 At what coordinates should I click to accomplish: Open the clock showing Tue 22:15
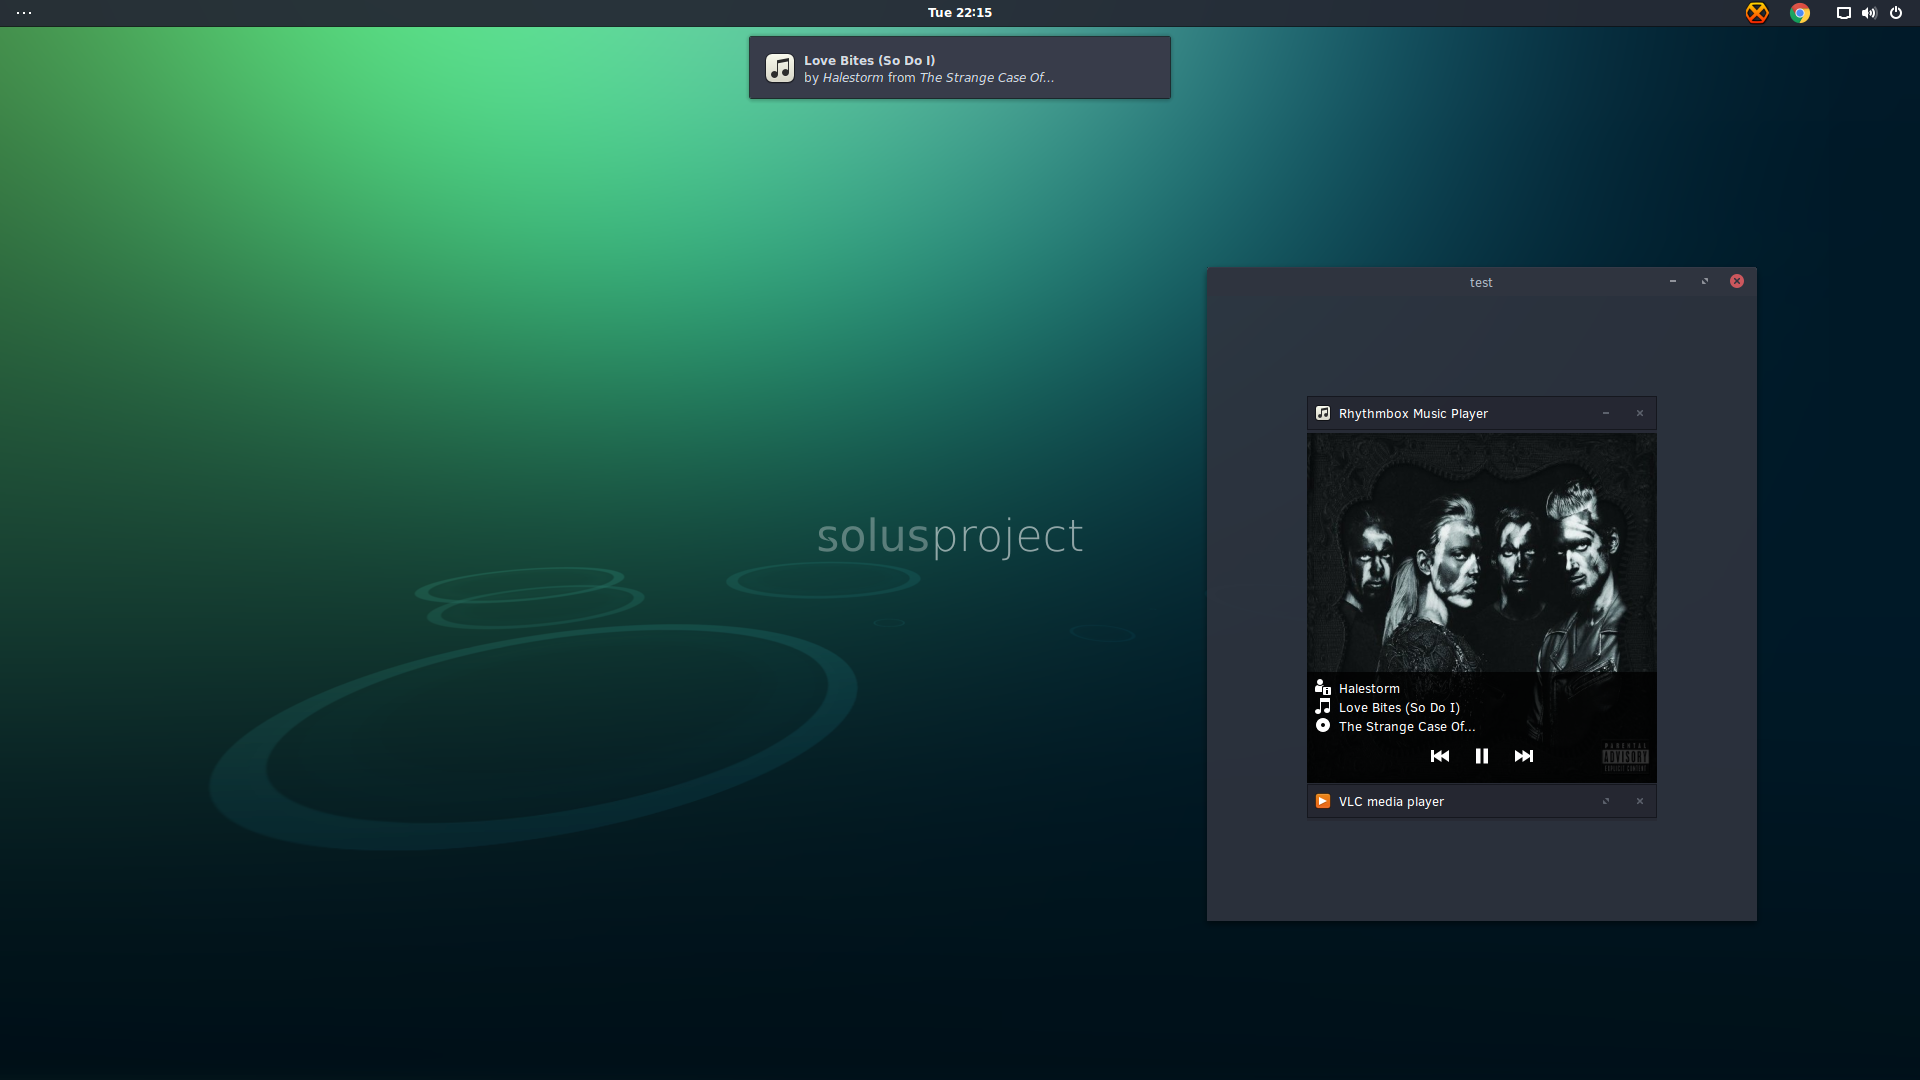[x=960, y=13]
